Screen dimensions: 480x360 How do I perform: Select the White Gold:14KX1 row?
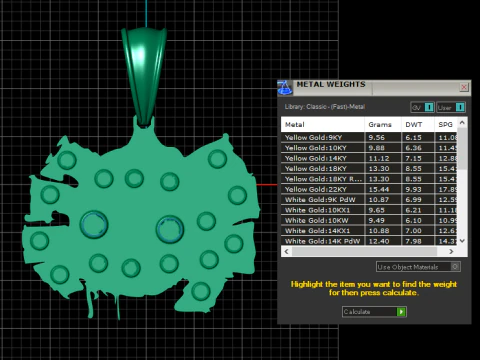coord(369,231)
